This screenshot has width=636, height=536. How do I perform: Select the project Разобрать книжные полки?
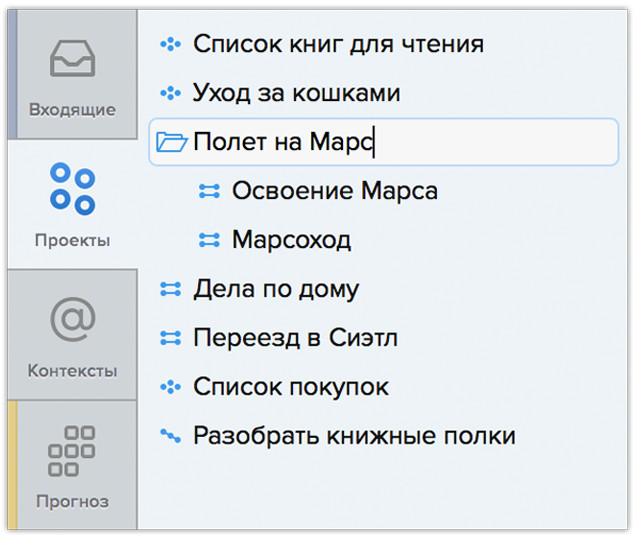point(354,436)
